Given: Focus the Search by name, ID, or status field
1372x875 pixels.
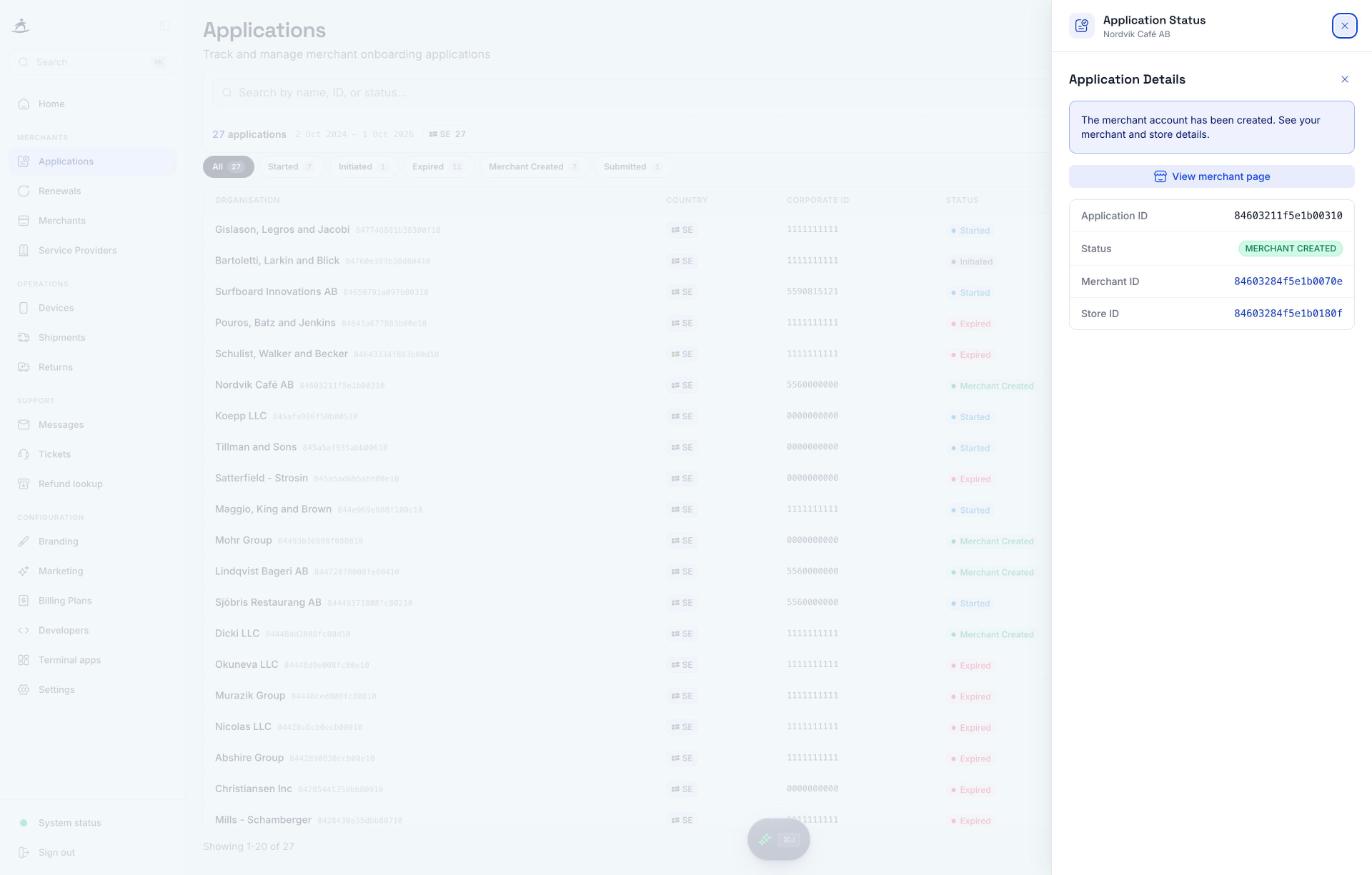Looking at the screenshot, I should click(630, 93).
